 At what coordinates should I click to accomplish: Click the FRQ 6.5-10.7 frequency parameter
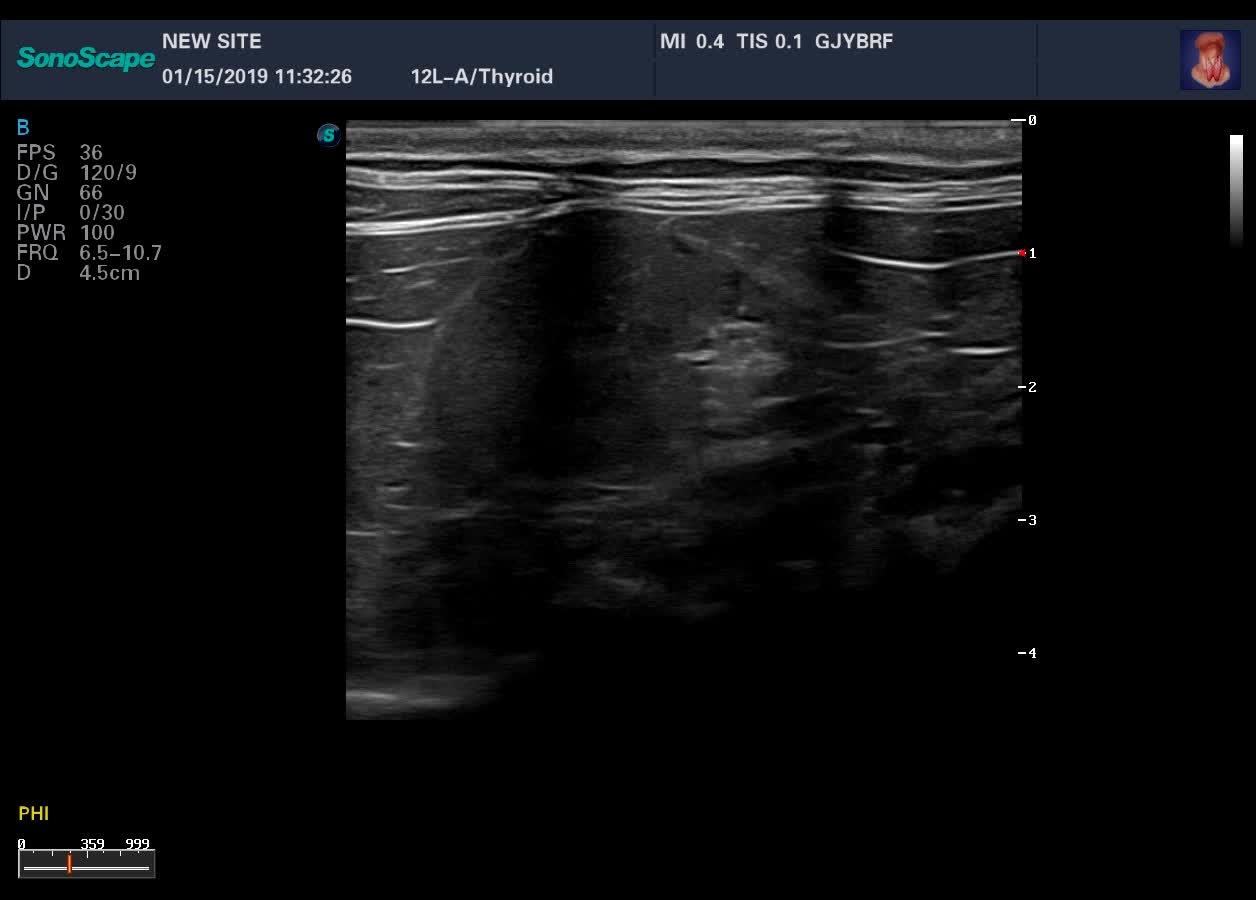[89, 253]
